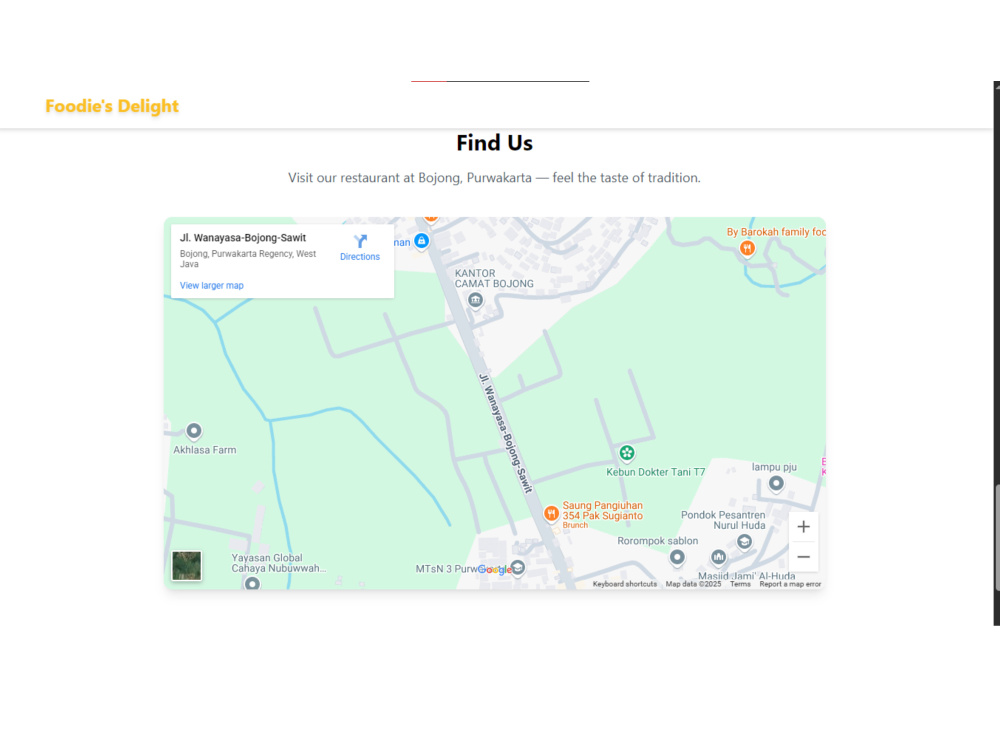
Task: Click the Google logo on map
Action: 495,570
